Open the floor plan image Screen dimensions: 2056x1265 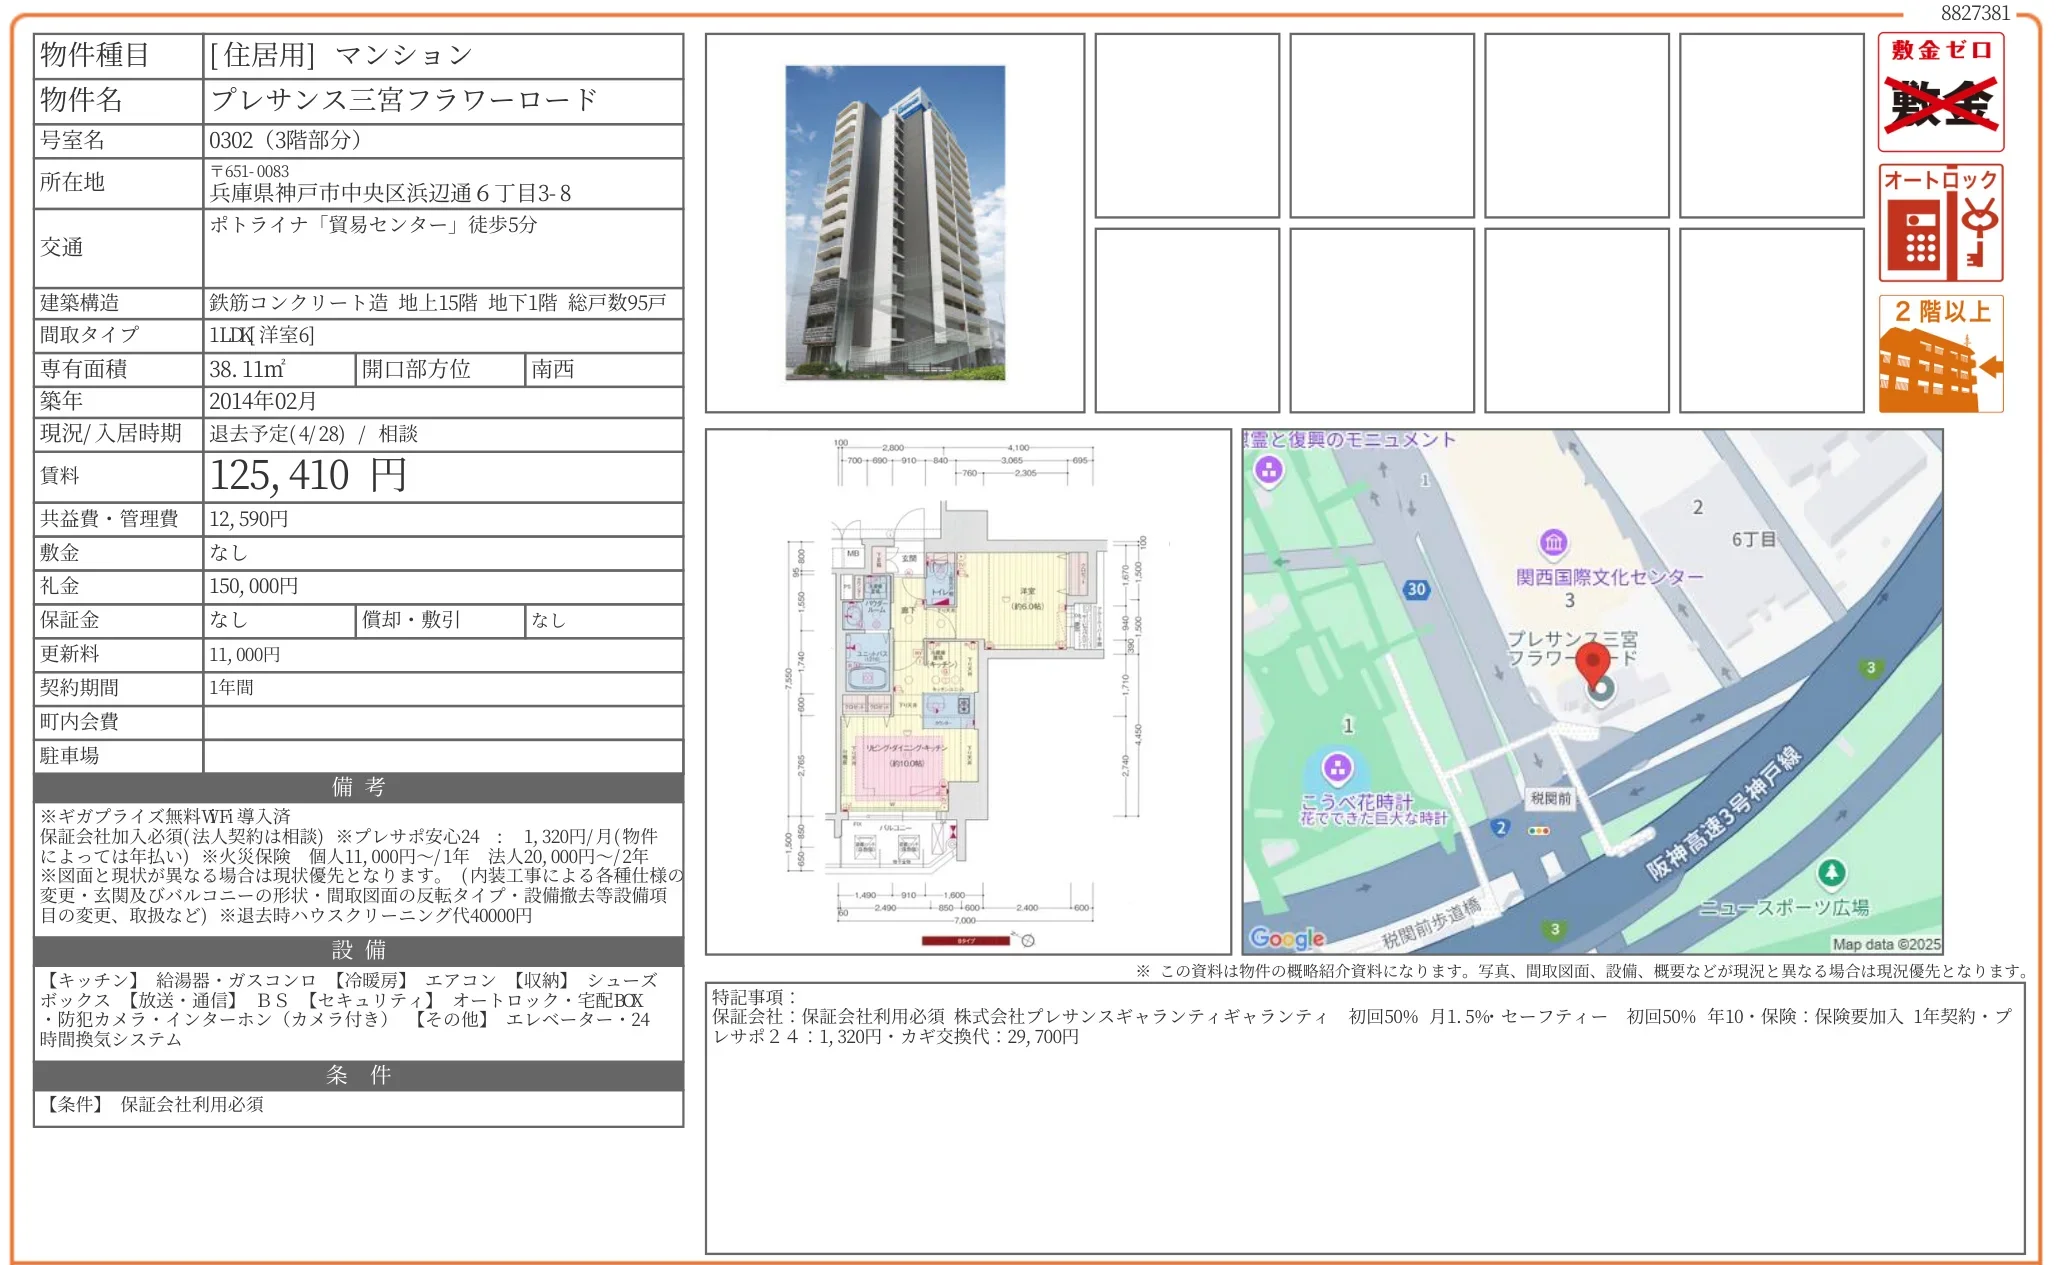coord(968,692)
